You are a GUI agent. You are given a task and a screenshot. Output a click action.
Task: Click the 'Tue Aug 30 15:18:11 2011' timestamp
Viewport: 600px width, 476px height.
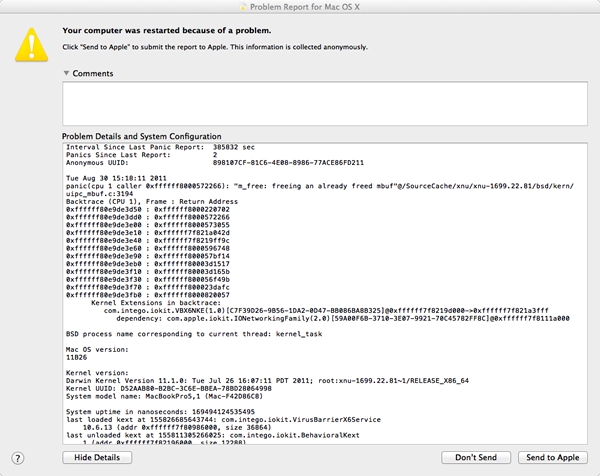116,178
